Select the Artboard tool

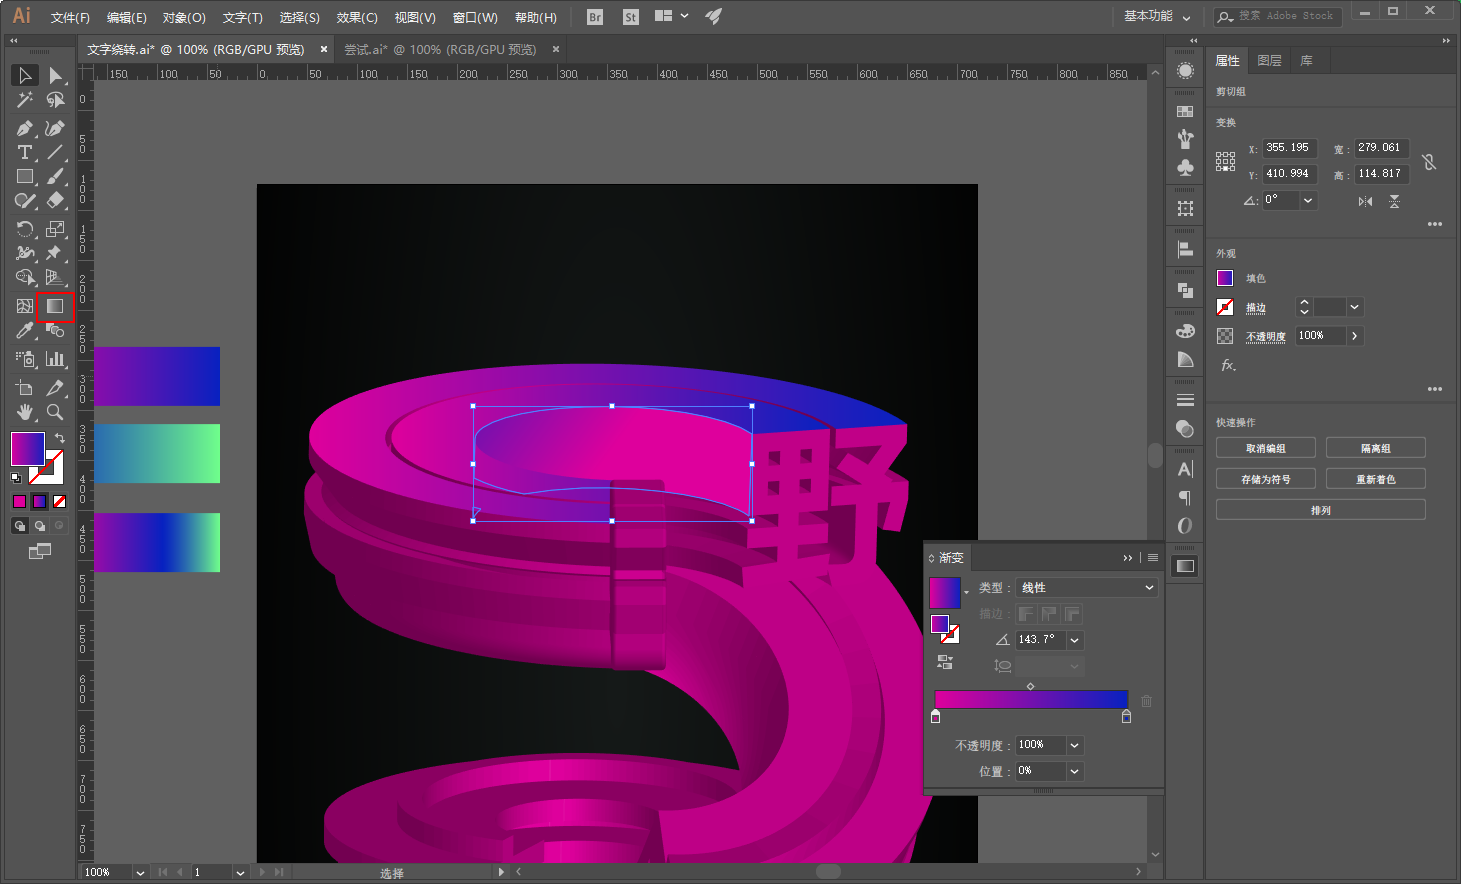[x=25, y=388]
